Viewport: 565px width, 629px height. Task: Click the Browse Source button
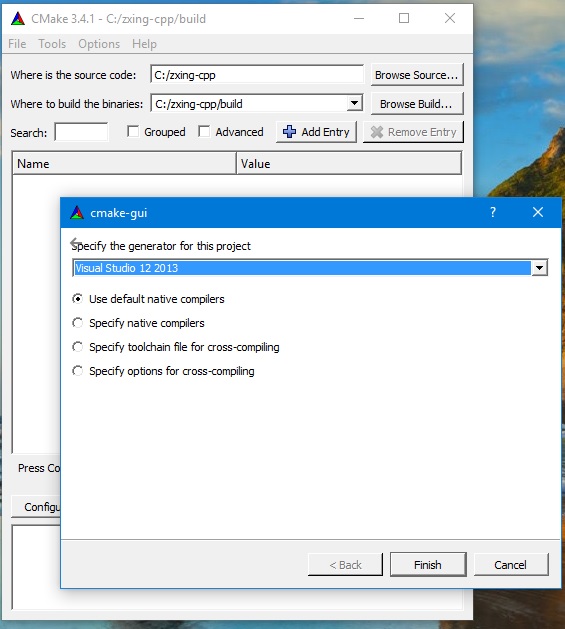click(417, 75)
